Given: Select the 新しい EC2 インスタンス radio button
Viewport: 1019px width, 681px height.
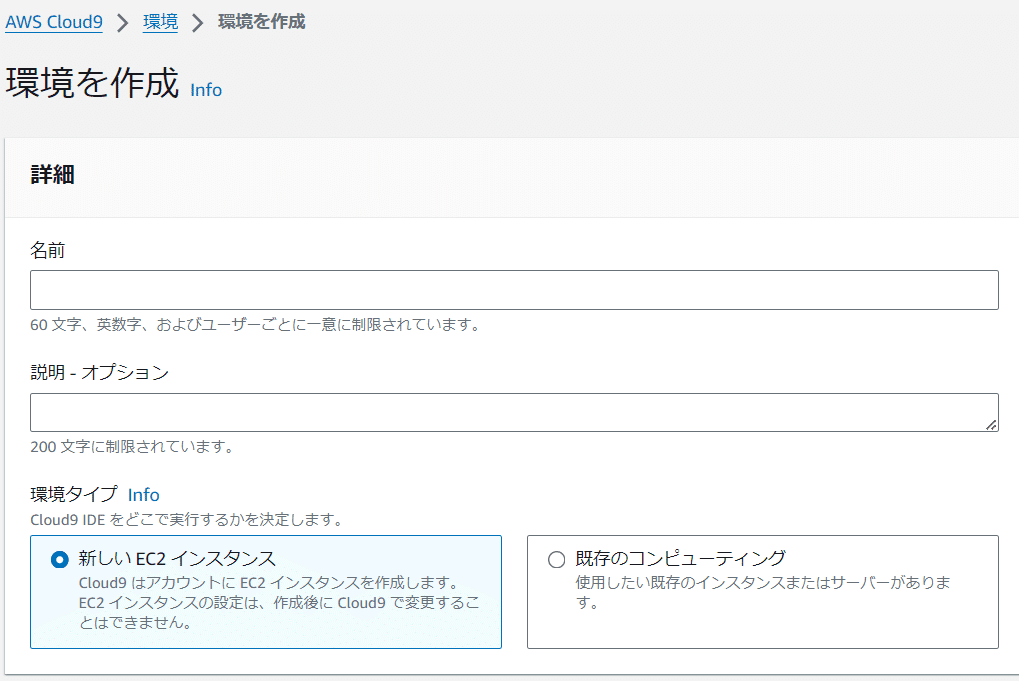Looking at the screenshot, I should (x=60, y=559).
